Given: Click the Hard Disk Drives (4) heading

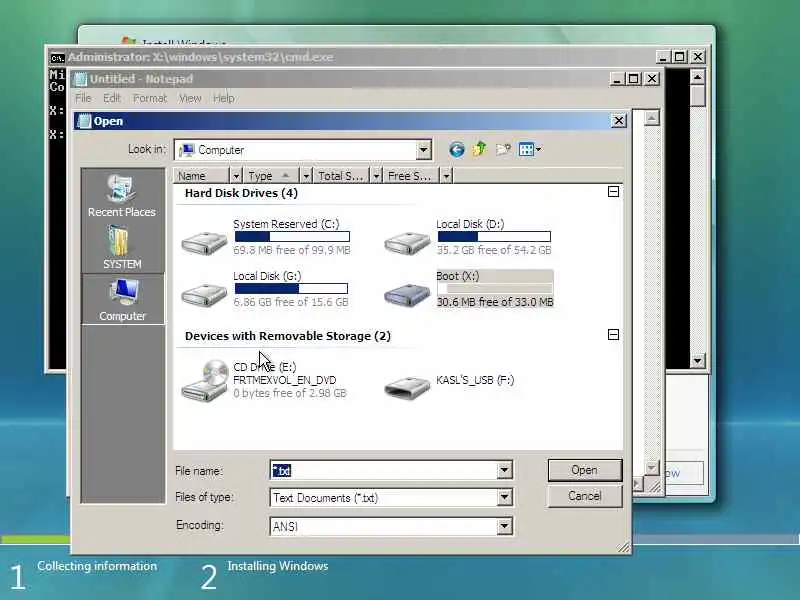Looking at the screenshot, I should pyautogui.click(x=241, y=193).
